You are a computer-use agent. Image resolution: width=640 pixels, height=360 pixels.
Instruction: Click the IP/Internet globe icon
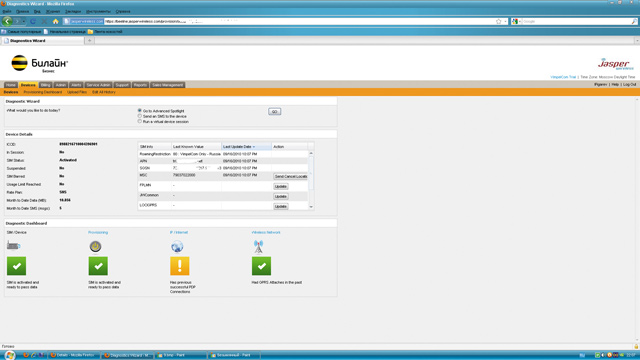tap(177, 246)
